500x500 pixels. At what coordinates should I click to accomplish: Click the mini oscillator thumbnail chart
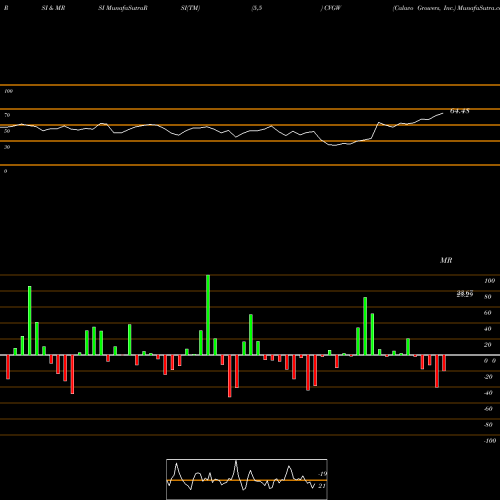click(247, 479)
